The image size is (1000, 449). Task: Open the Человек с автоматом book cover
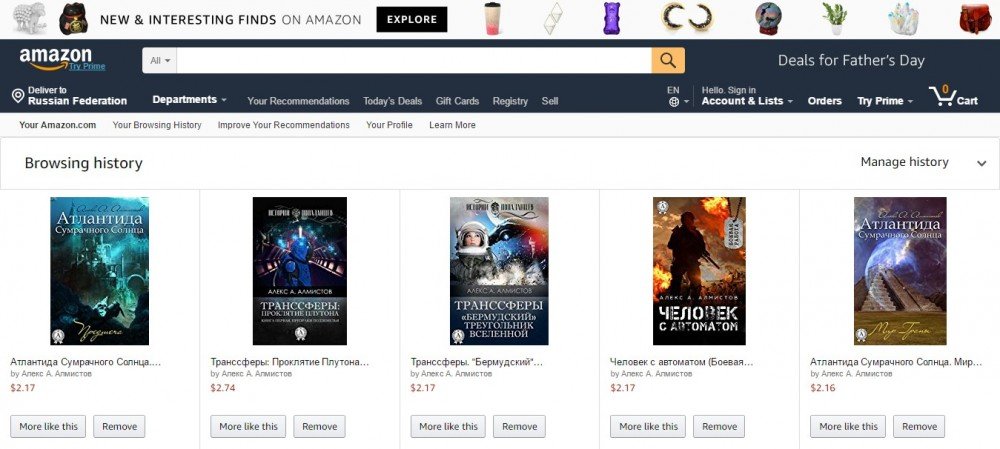point(699,271)
